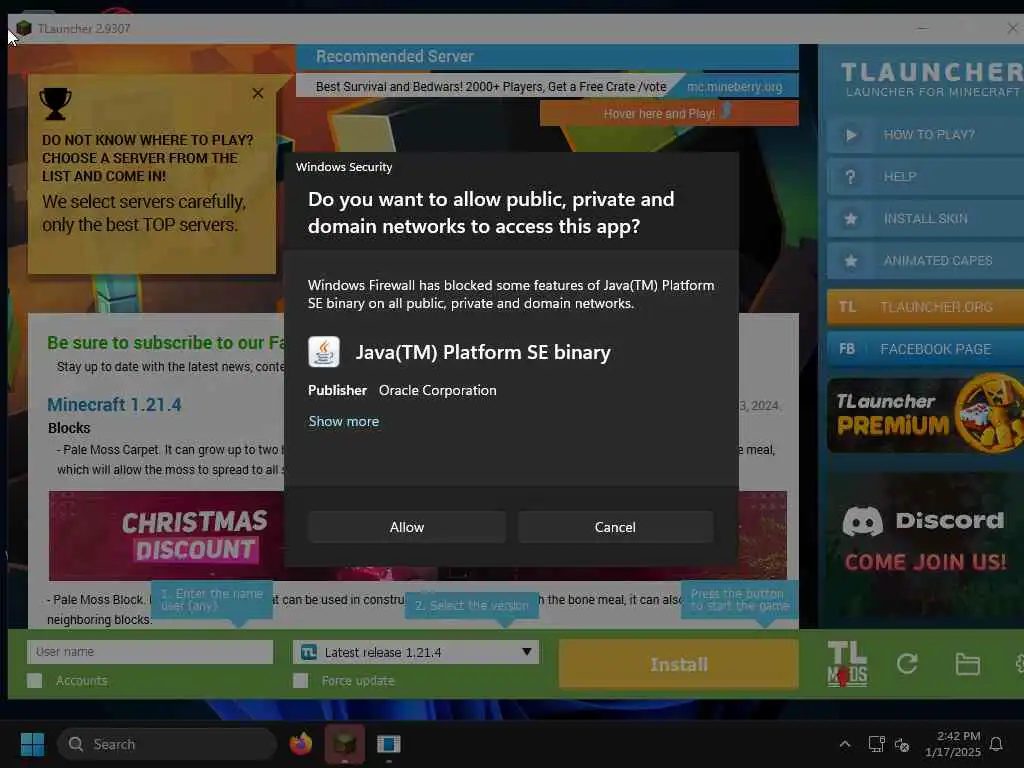Click the TLauncher title bar app icon
Viewport: 1024px width, 768px height.
pyautogui.click(x=24, y=28)
